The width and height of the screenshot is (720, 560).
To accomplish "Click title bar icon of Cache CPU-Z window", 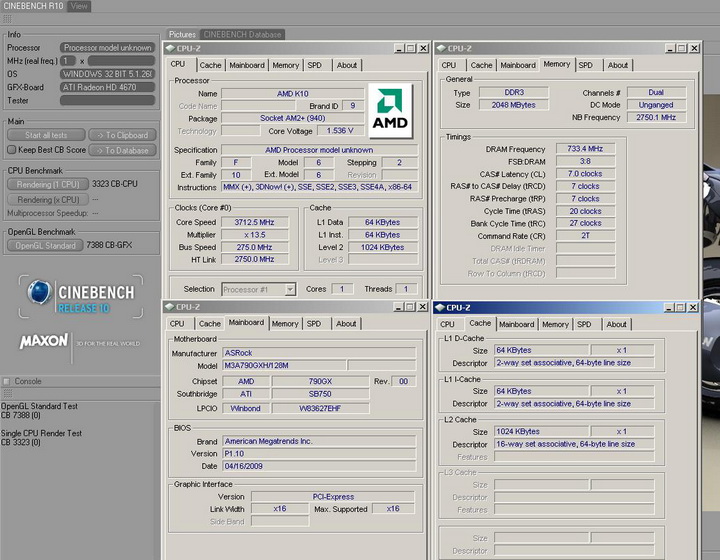I will point(441,307).
